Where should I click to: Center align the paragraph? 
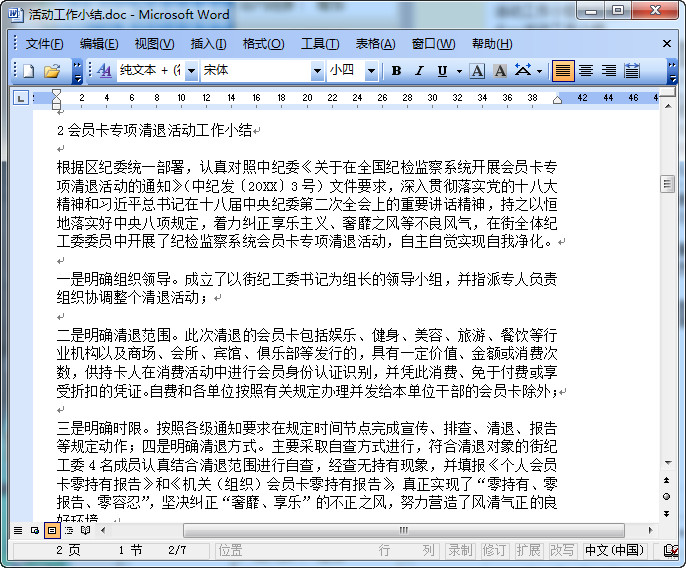coord(586,71)
